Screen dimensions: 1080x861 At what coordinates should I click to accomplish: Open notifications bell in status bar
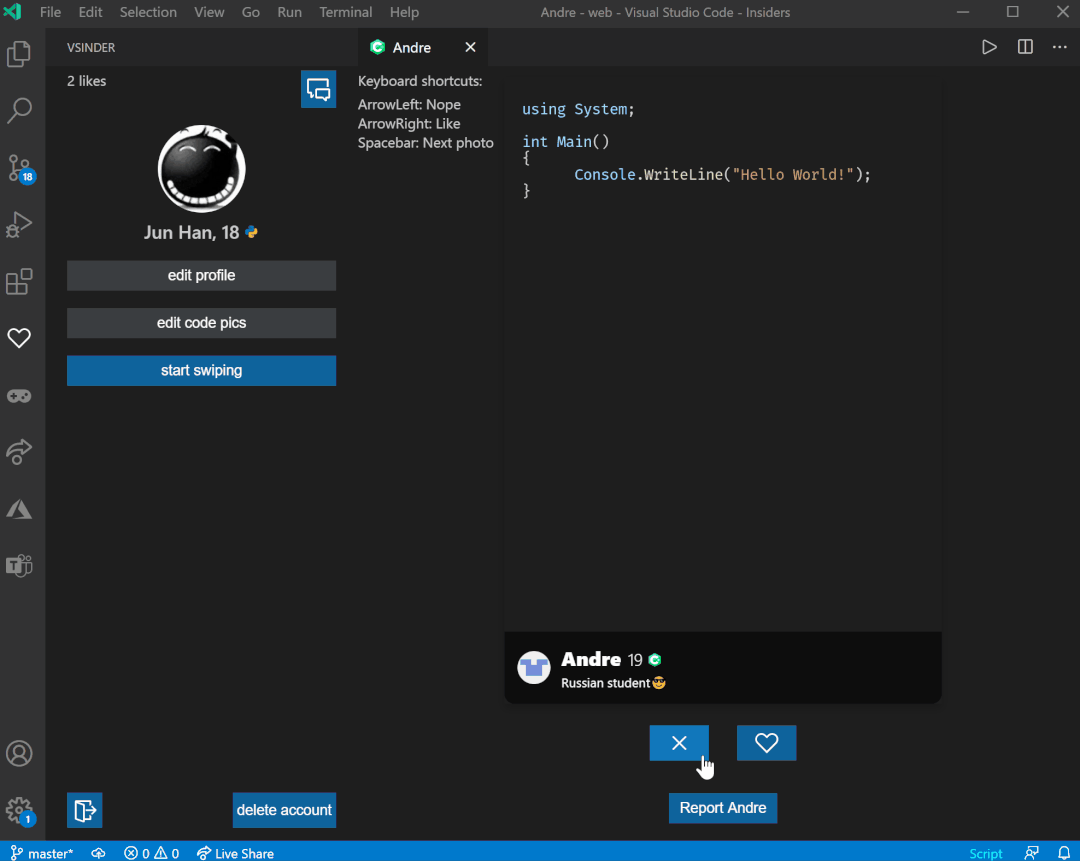coord(1063,853)
